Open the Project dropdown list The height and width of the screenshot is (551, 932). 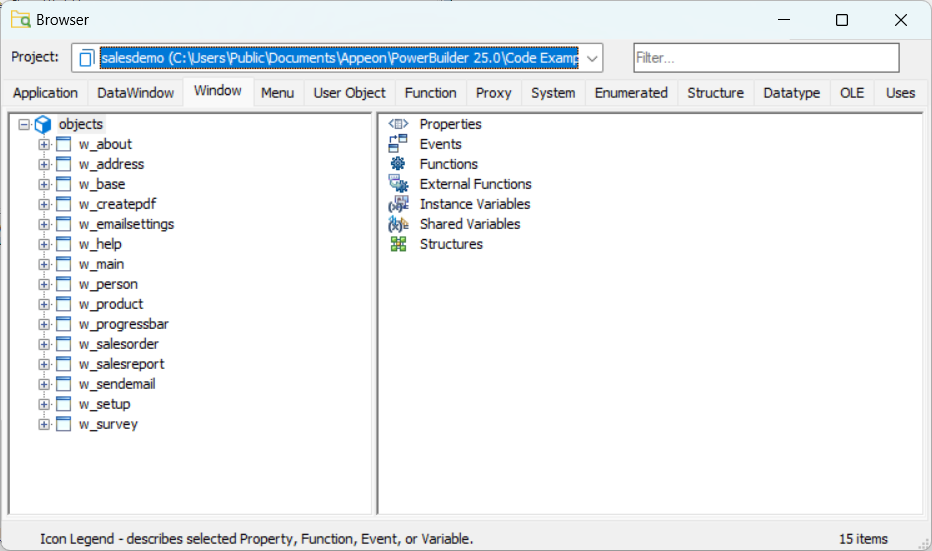coord(592,58)
